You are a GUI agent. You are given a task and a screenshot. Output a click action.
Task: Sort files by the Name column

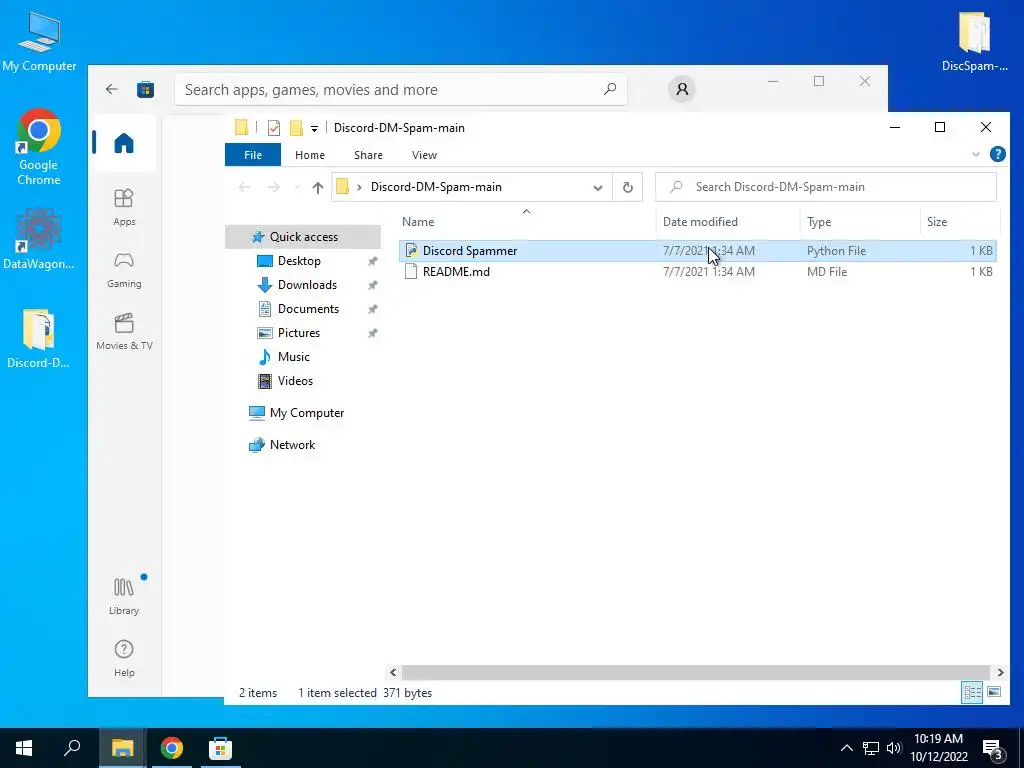(x=526, y=222)
